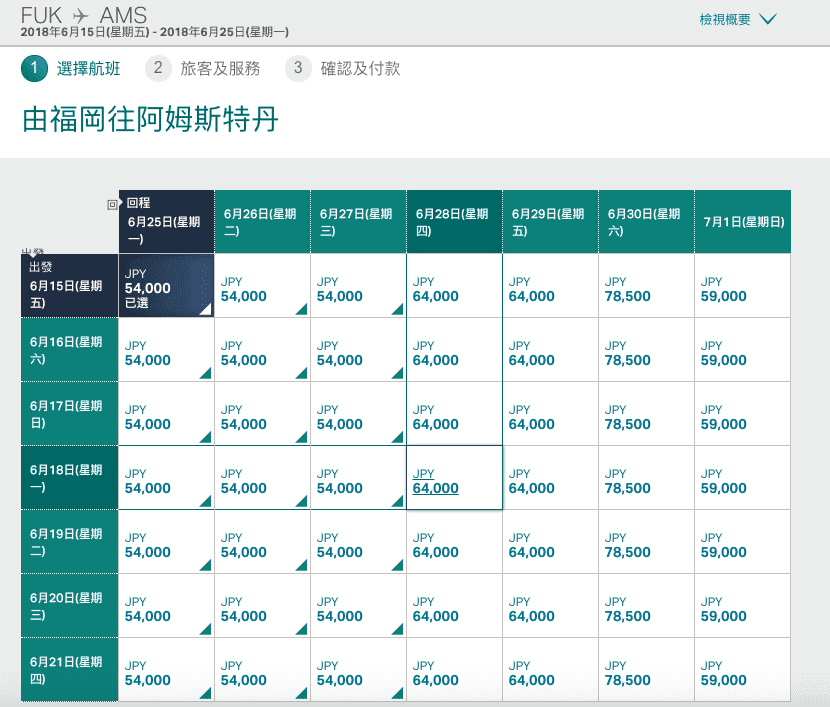
Task: Choose 6月17日 depart, 7月1日 return fare
Action: [743, 414]
